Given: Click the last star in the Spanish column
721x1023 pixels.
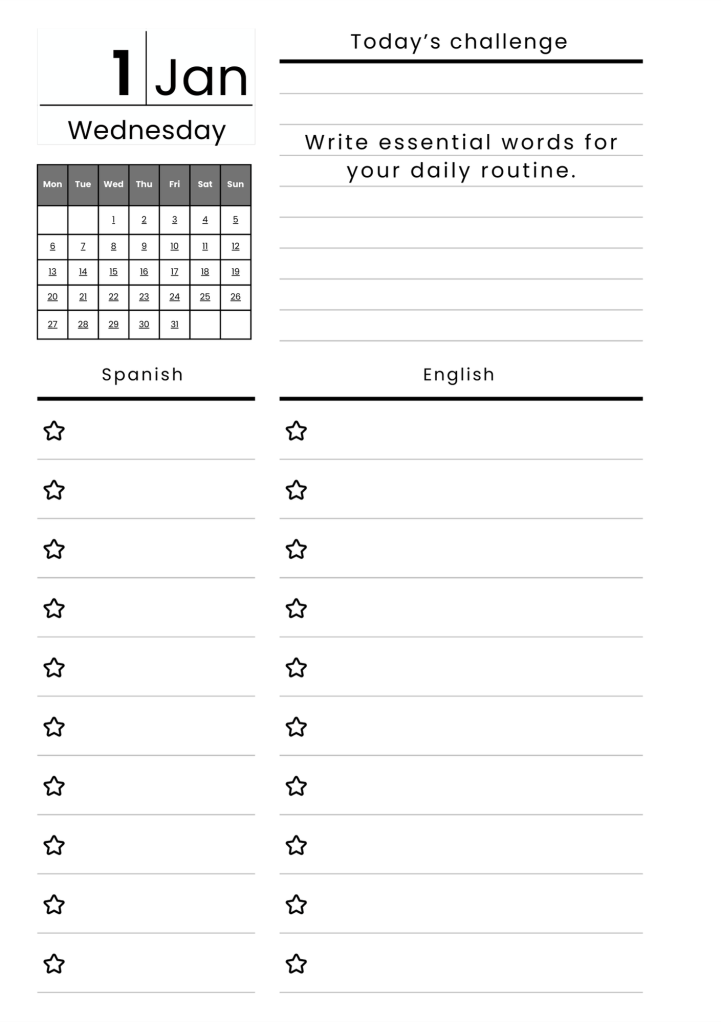Looking at the screenshot, I should [x=54, y=964].
